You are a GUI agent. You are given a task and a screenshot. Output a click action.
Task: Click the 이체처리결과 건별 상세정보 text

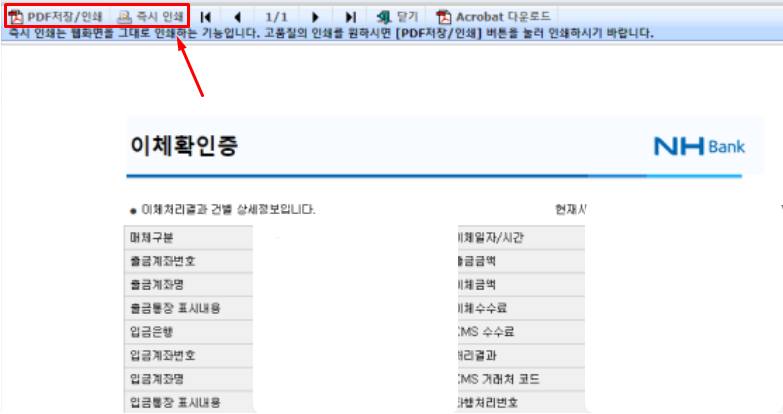click(x=228, y=209)
